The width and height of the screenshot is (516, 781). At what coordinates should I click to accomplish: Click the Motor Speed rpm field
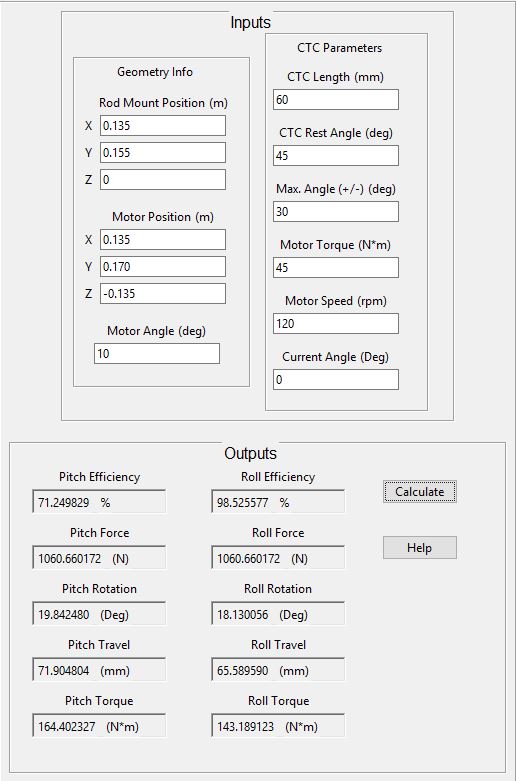point(336,324)
